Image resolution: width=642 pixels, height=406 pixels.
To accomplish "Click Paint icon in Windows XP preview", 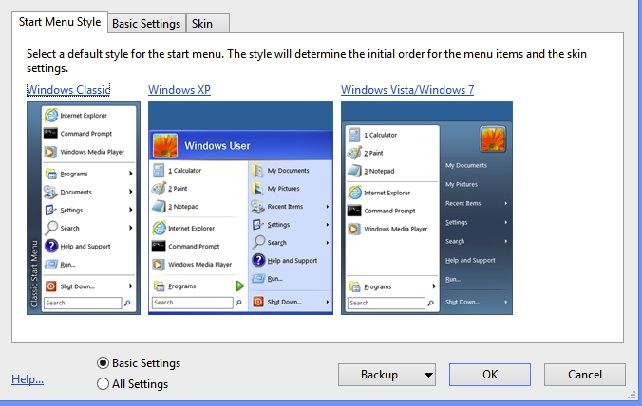I will click(x=158, y=188).
